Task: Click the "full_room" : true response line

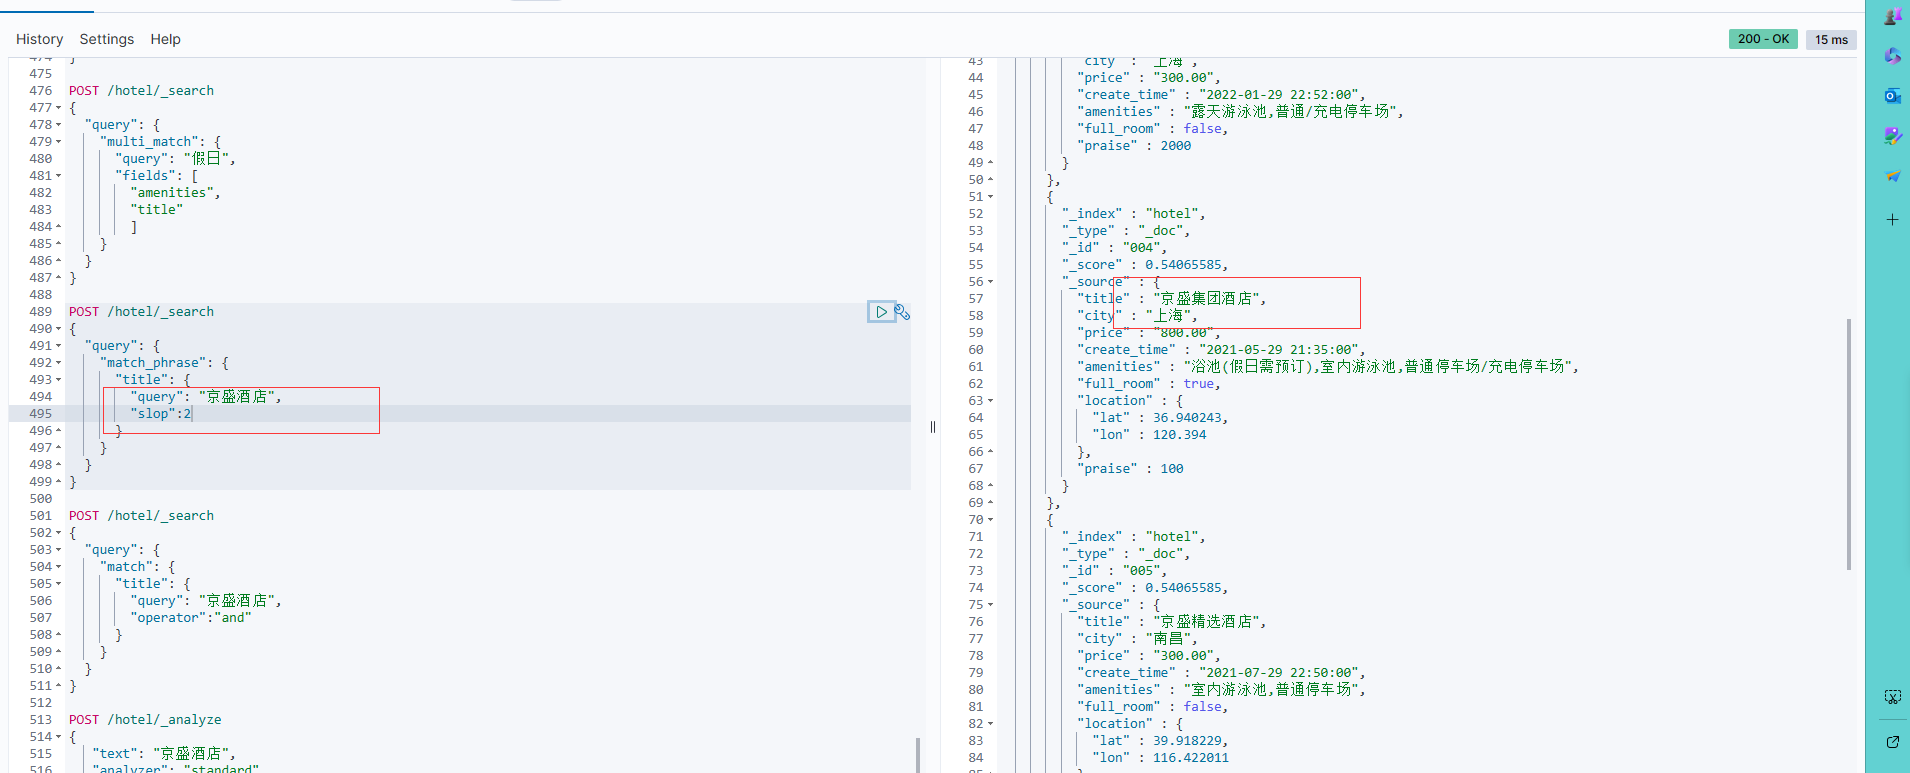Action: tap(1149, 384)
